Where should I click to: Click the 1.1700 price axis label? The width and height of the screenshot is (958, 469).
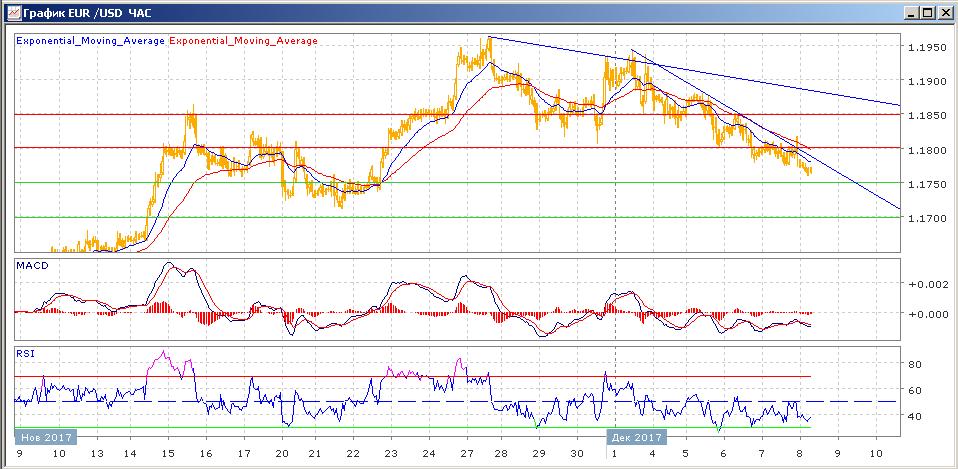pyautogui.click(x=926, y=218)
